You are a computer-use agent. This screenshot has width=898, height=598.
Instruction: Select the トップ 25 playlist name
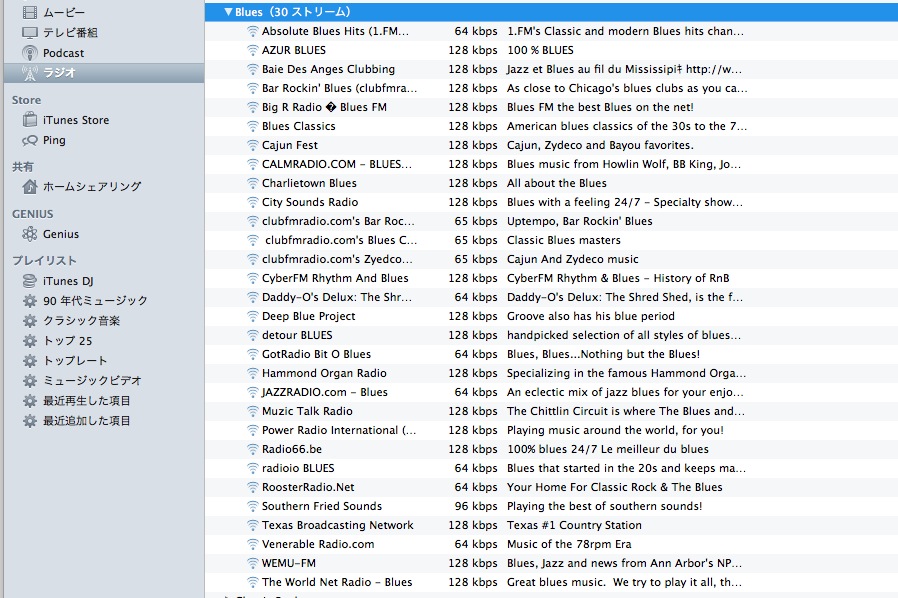(x=68, y=341)
